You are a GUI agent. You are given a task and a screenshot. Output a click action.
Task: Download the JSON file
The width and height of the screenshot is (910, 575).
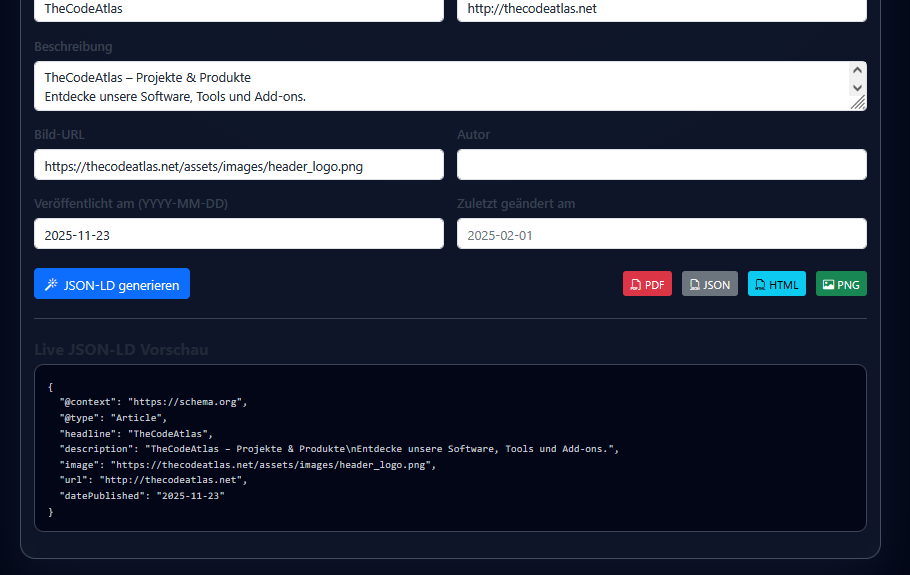pos(710,284)
